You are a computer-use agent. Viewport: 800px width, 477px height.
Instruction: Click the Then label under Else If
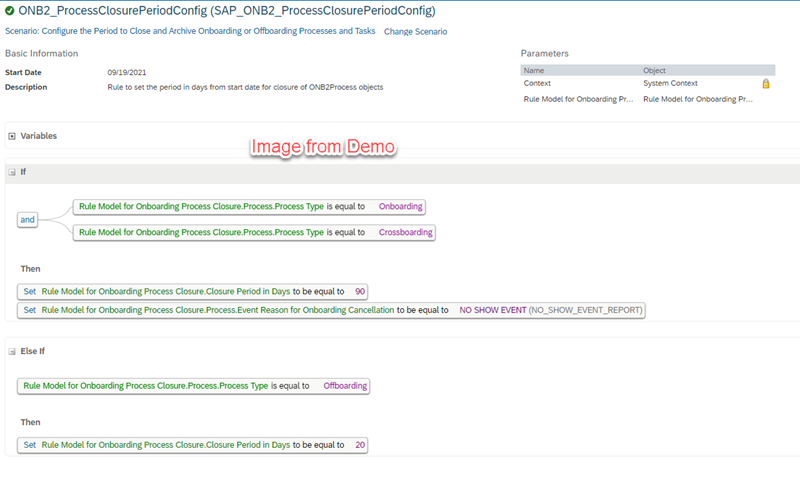[x=30, y=422]
